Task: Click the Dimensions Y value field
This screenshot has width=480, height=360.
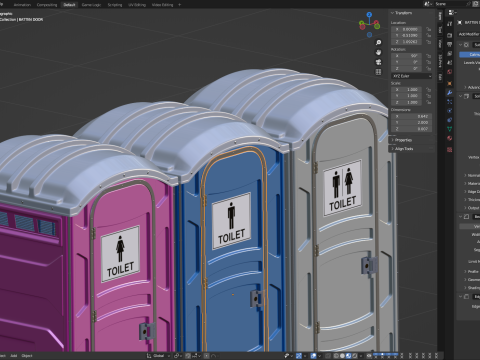Action: tap(412, 122)
